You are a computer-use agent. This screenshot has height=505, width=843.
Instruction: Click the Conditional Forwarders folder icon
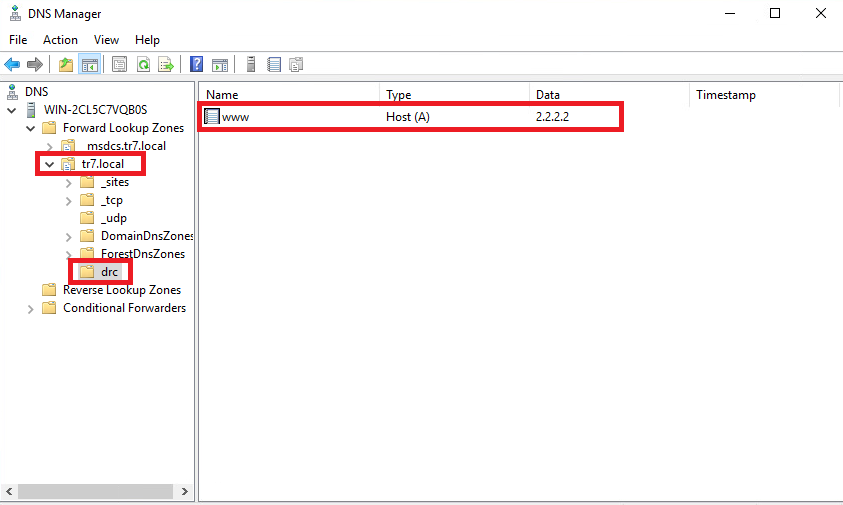click(49, 308)
